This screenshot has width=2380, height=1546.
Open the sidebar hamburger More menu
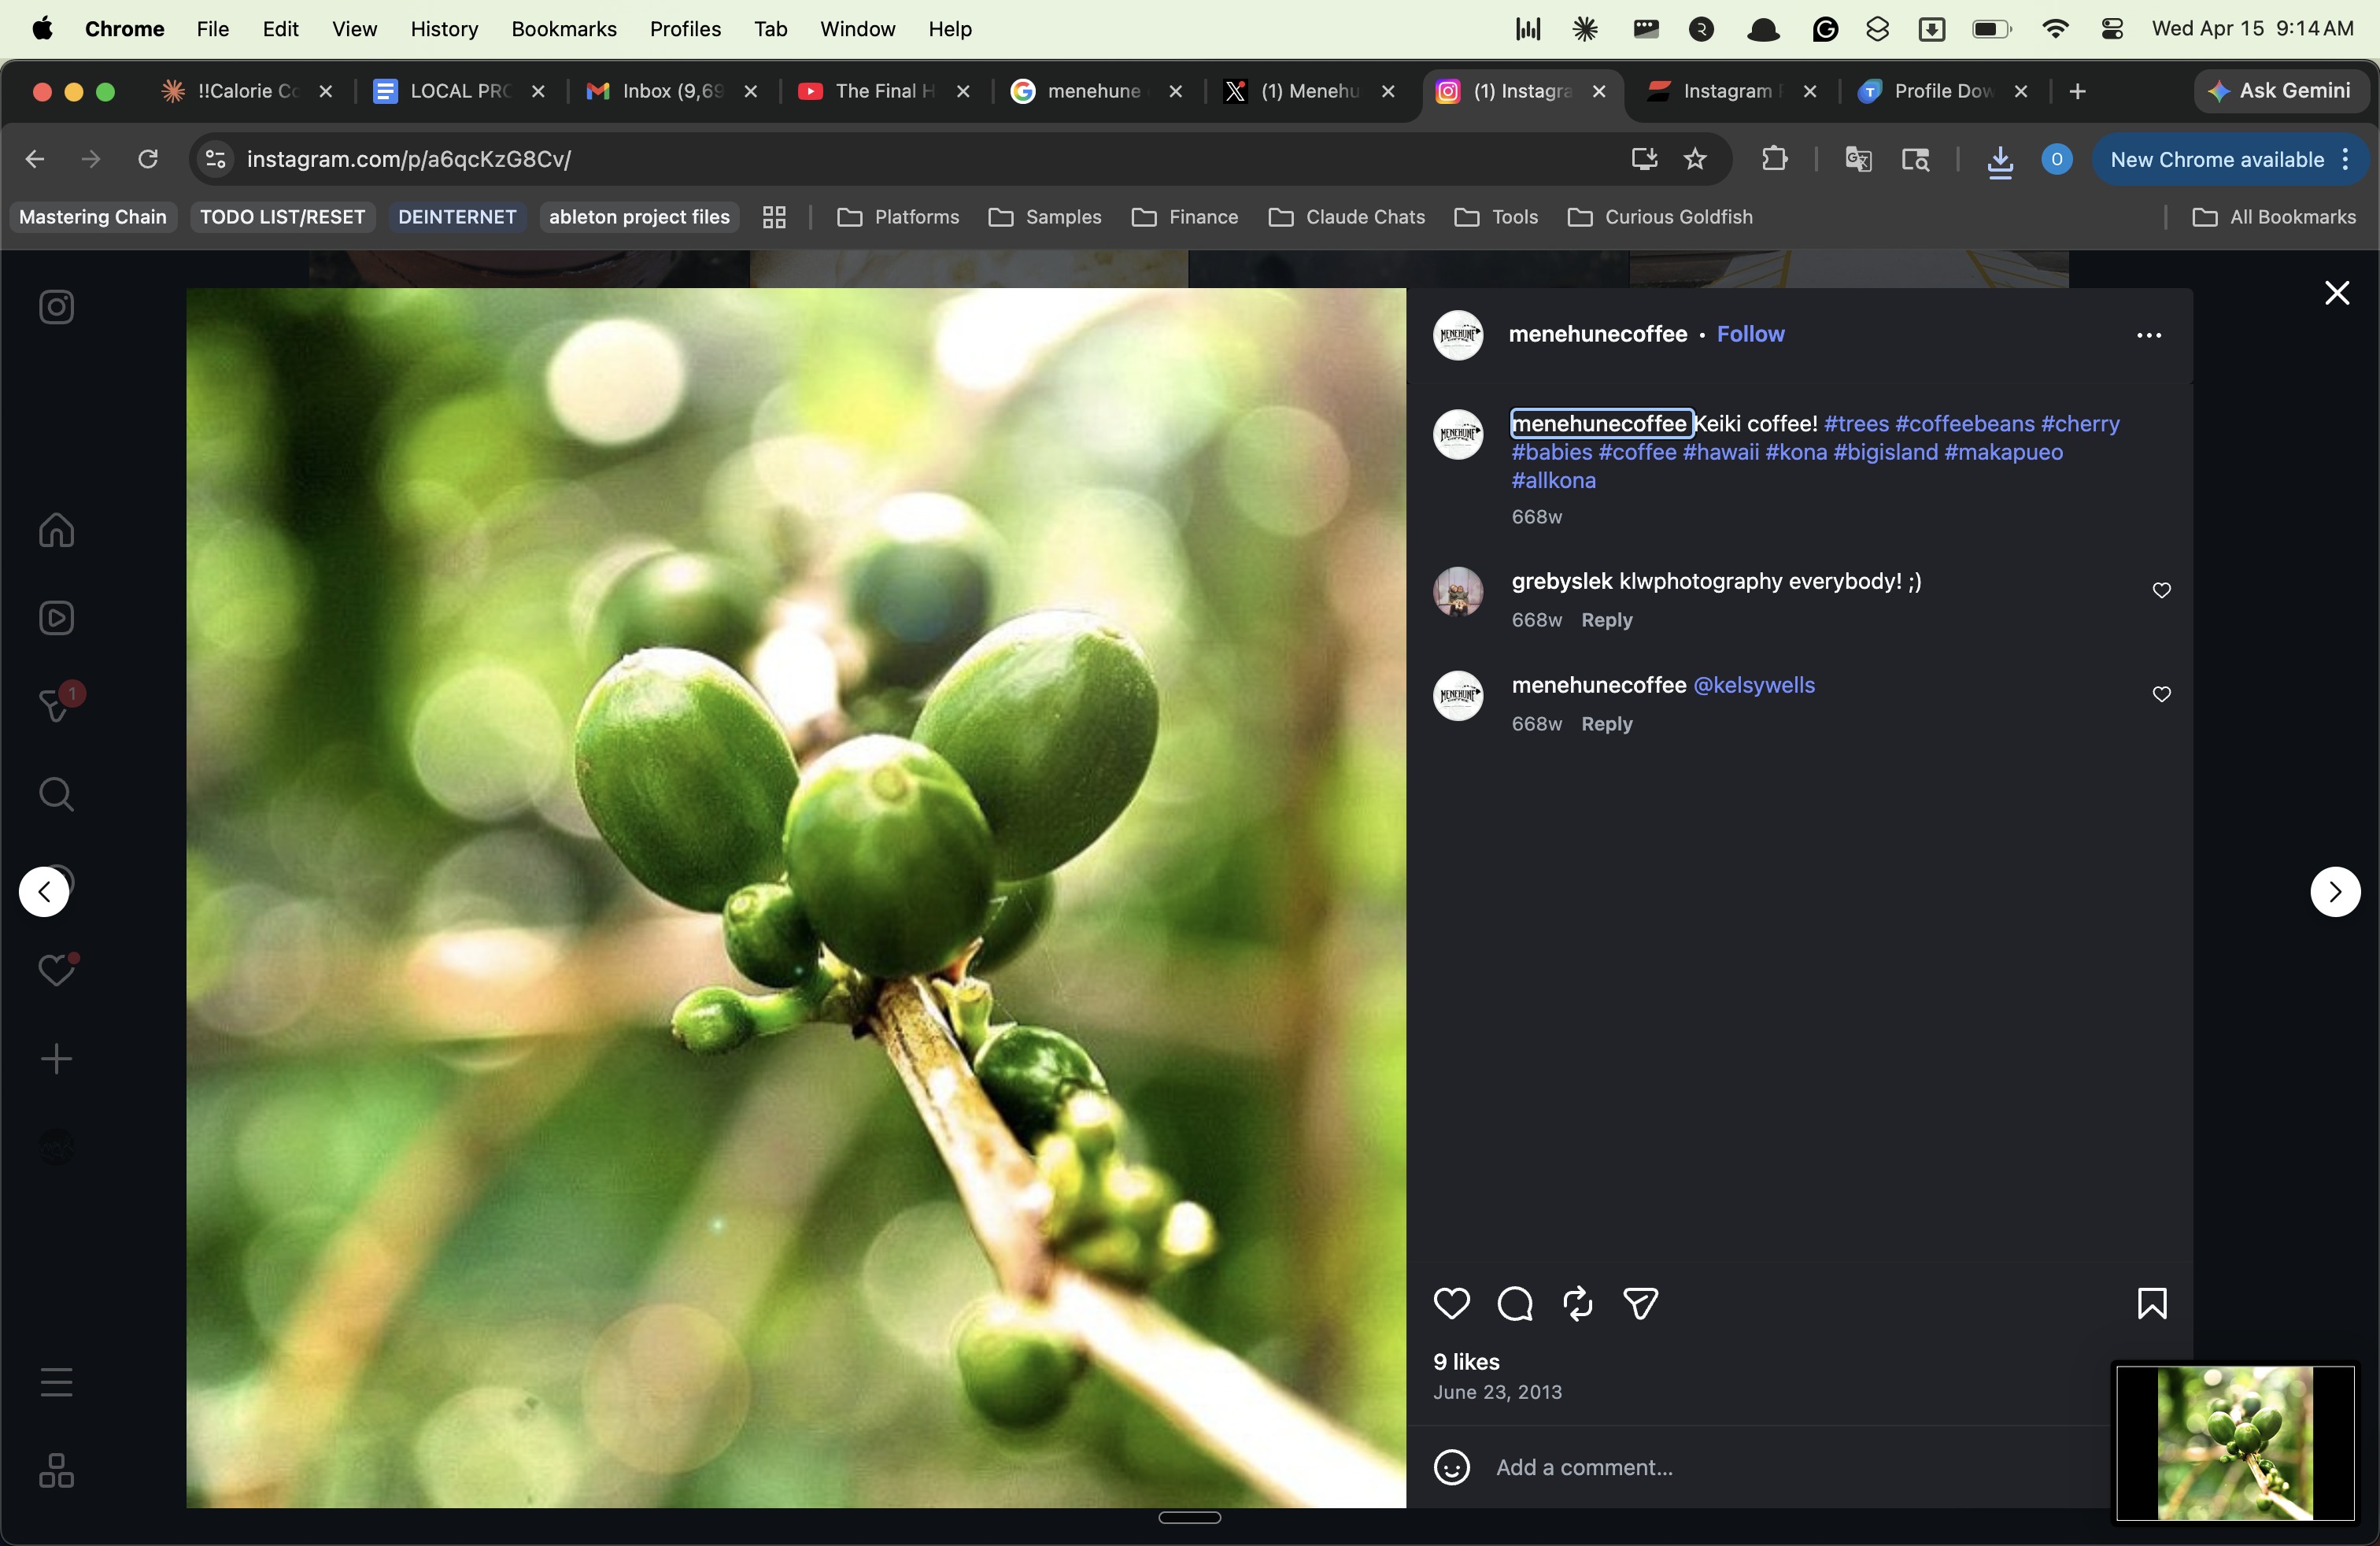[56, 1382]
